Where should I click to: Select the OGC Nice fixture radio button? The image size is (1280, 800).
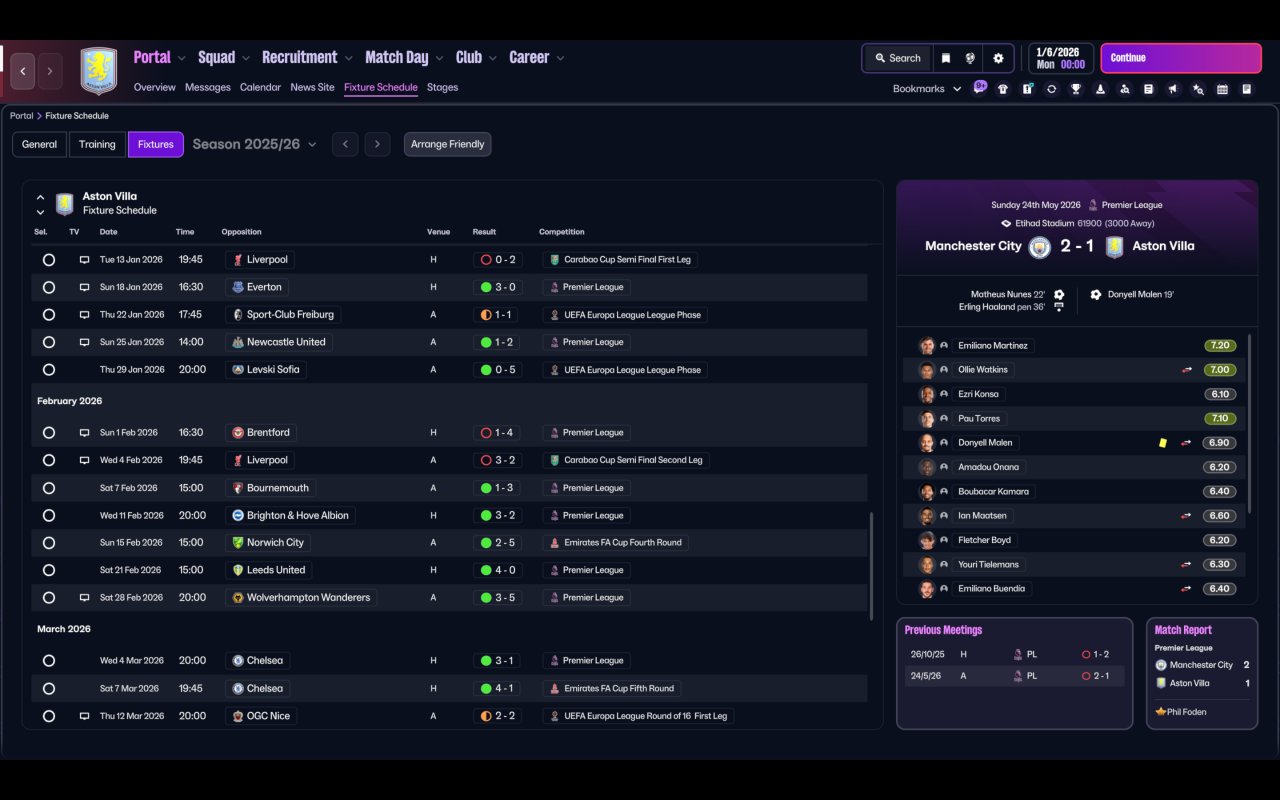(49, 716)
